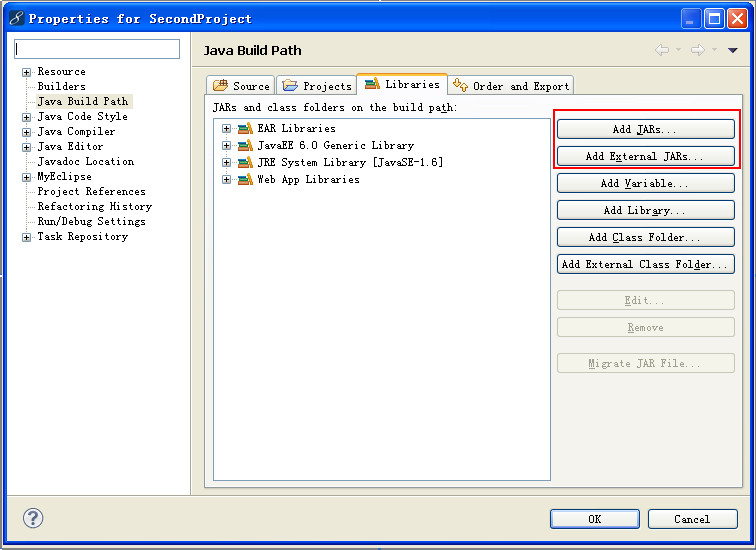Expand Web App Libraries node
Image resolution: width=756 pixels, height=550 pixels.
click(226, 179)
